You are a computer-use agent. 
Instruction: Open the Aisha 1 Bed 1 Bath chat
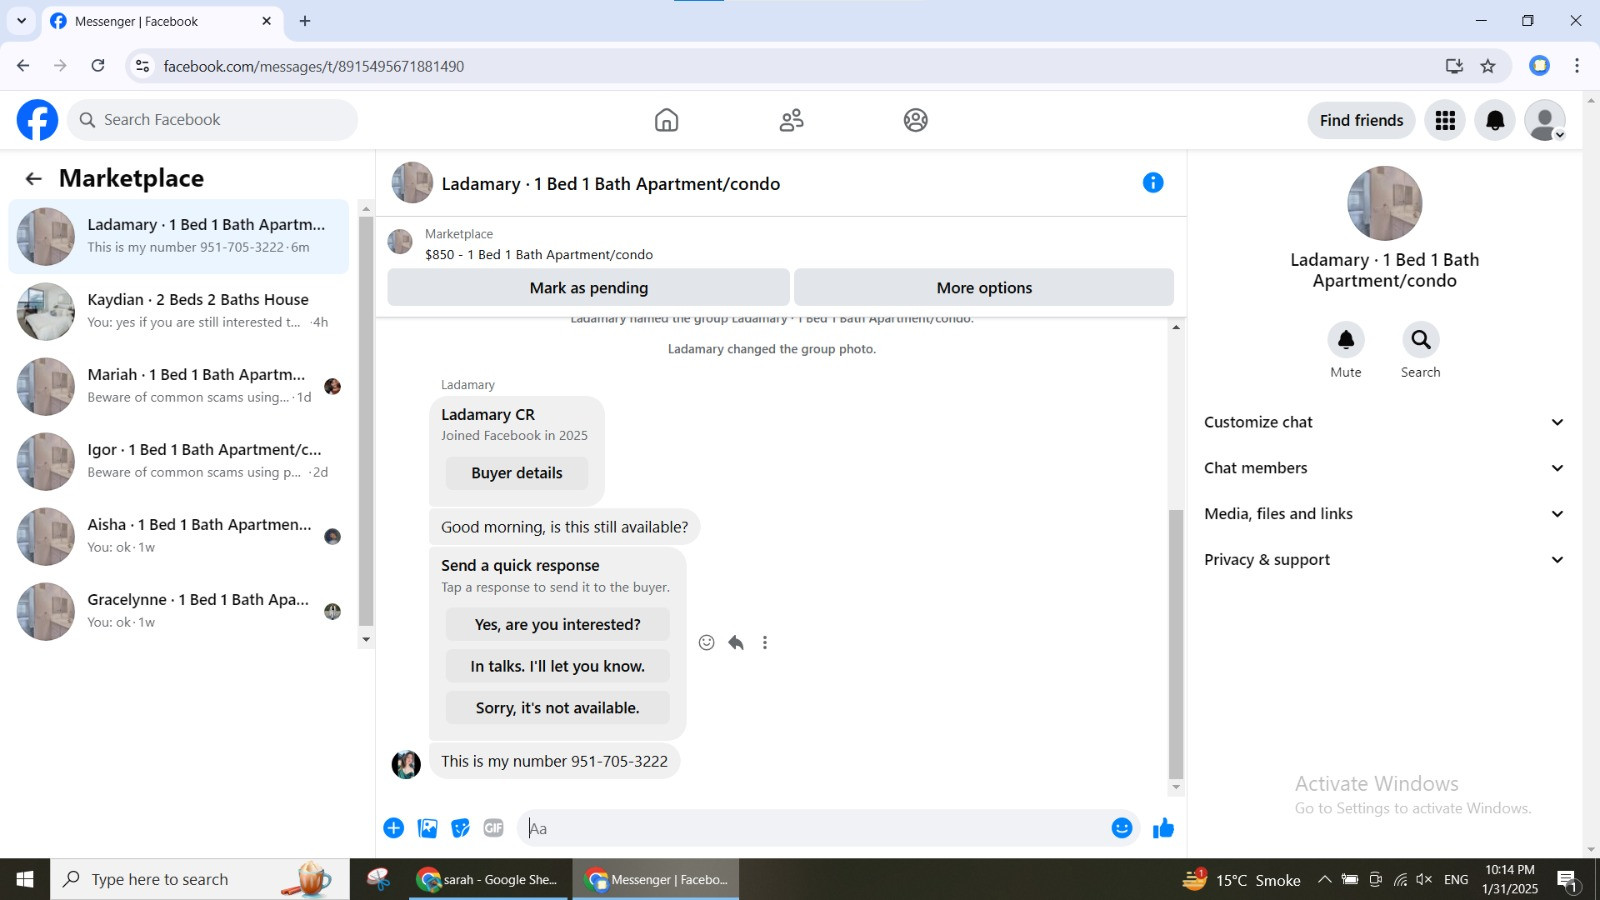point(179,536)
